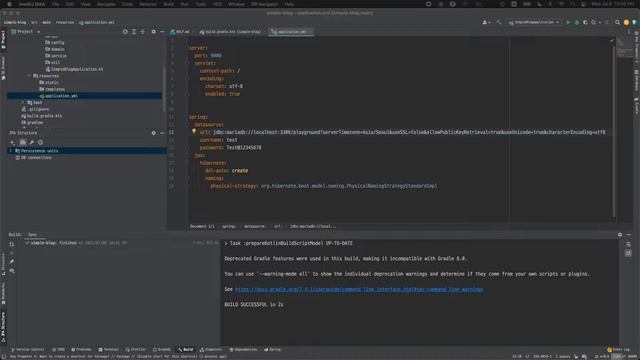Open Project panel settings gear

pyautogui.click(x=153, y=31)
